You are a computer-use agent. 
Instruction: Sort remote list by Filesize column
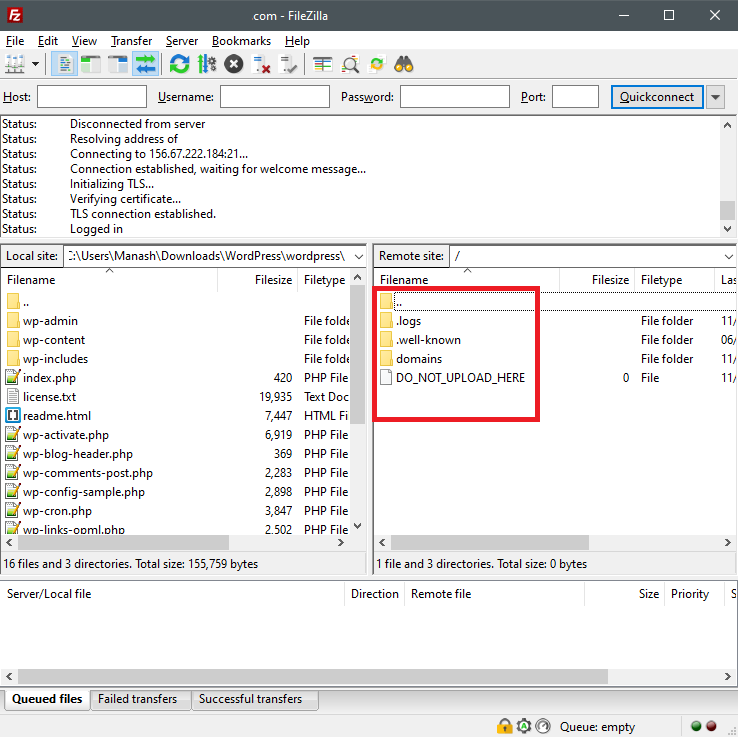(597, 280)
